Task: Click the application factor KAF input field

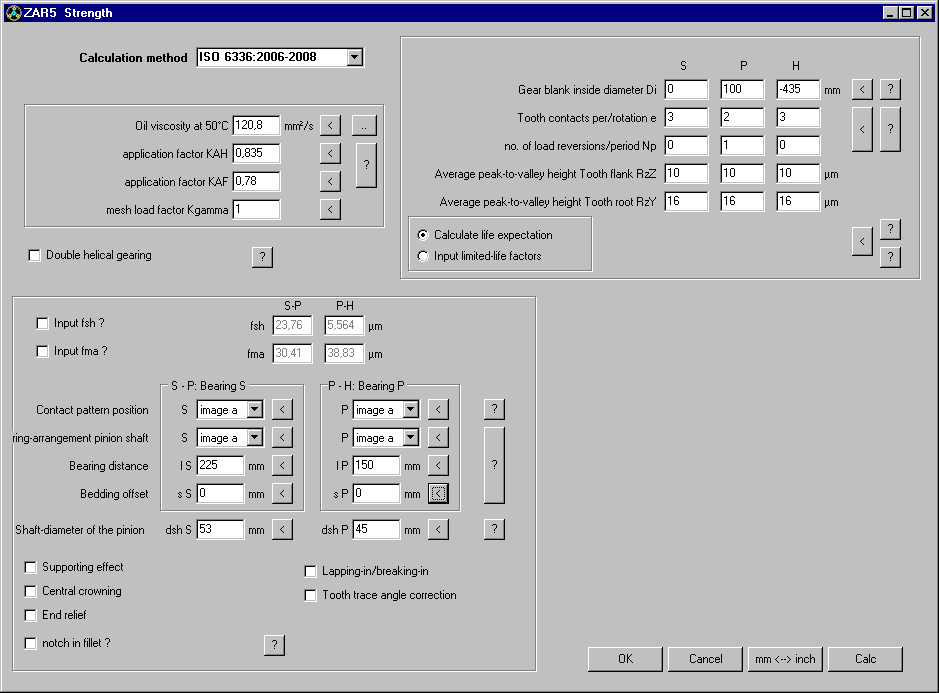Action: click(x=256, y=182)
